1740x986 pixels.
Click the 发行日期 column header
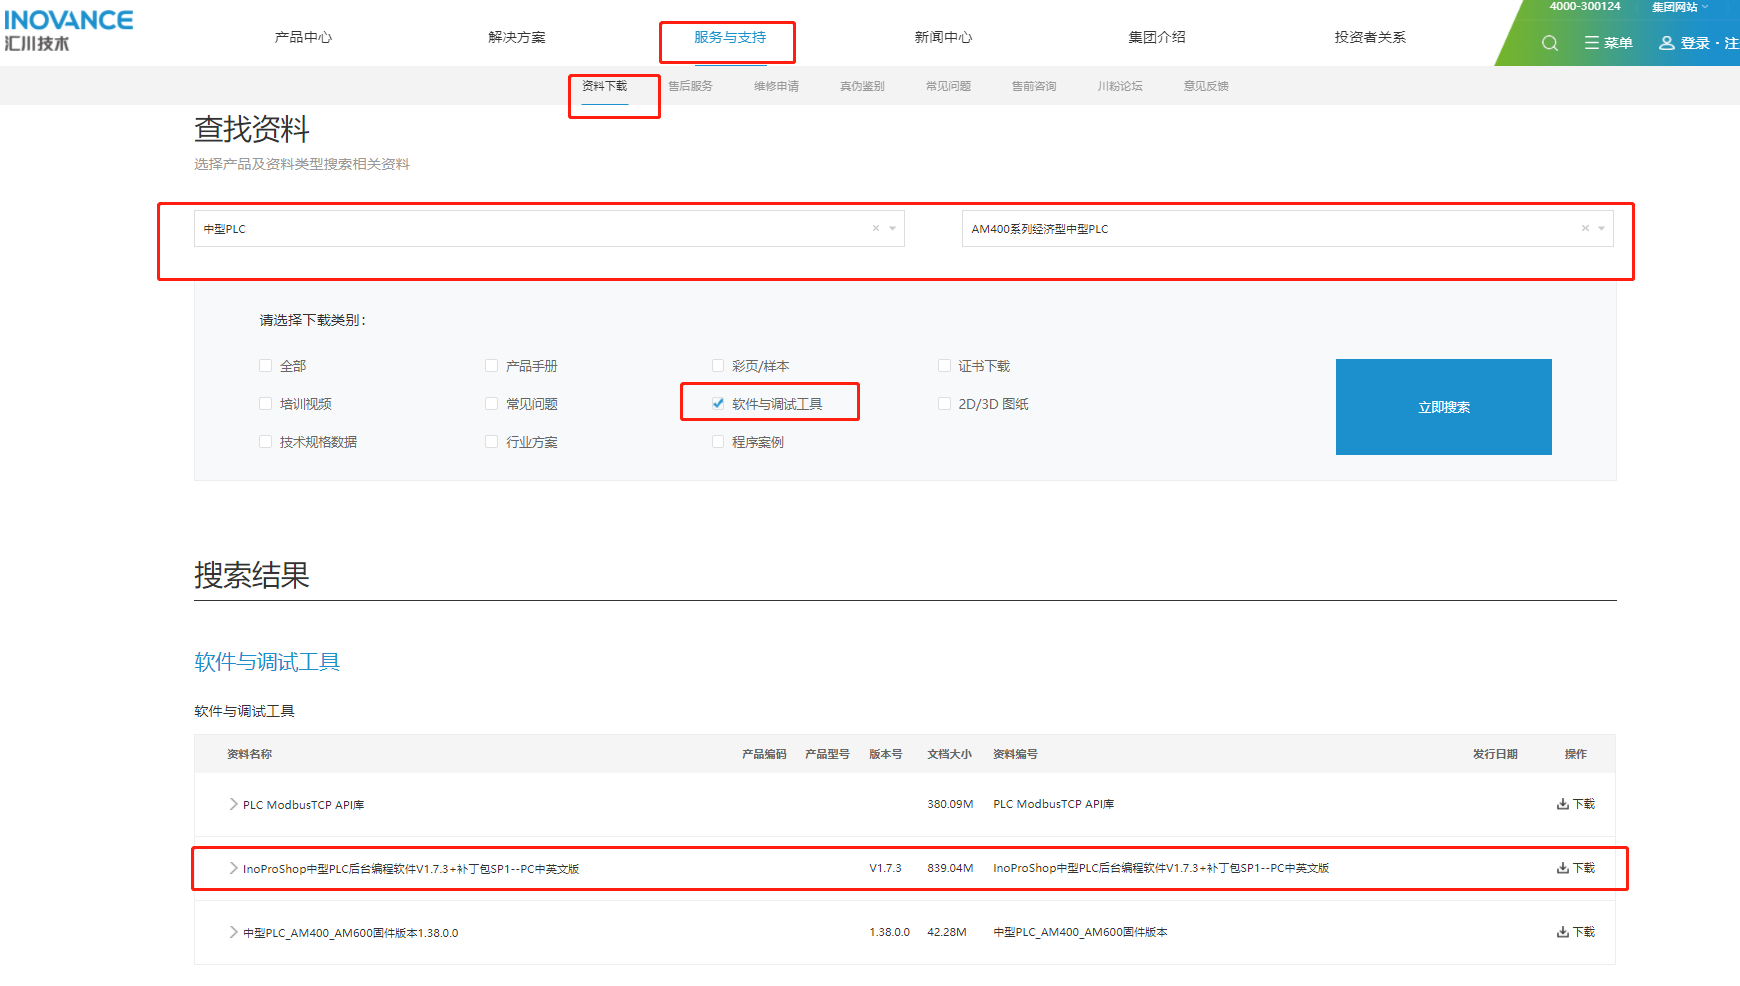pos(1495,754)
